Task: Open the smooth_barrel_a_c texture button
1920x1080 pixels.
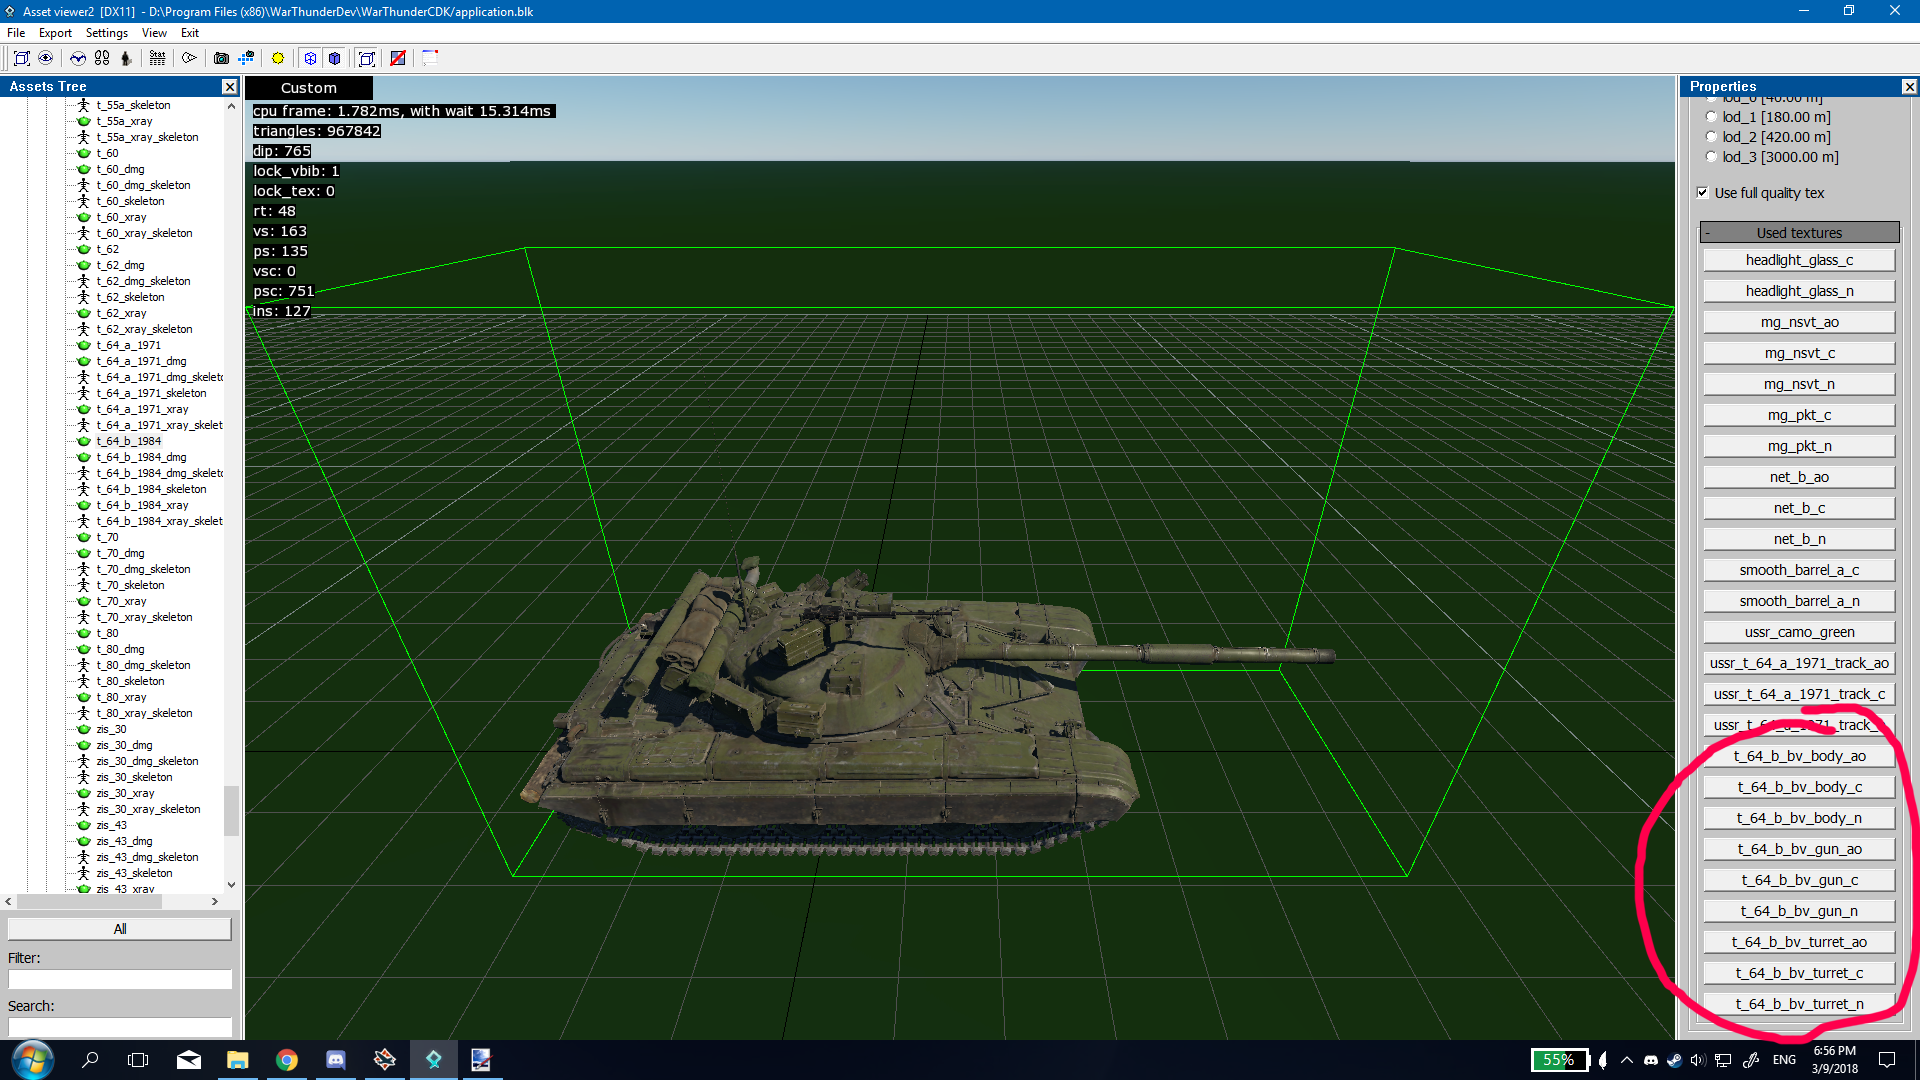Action: tap(1799, 570)
